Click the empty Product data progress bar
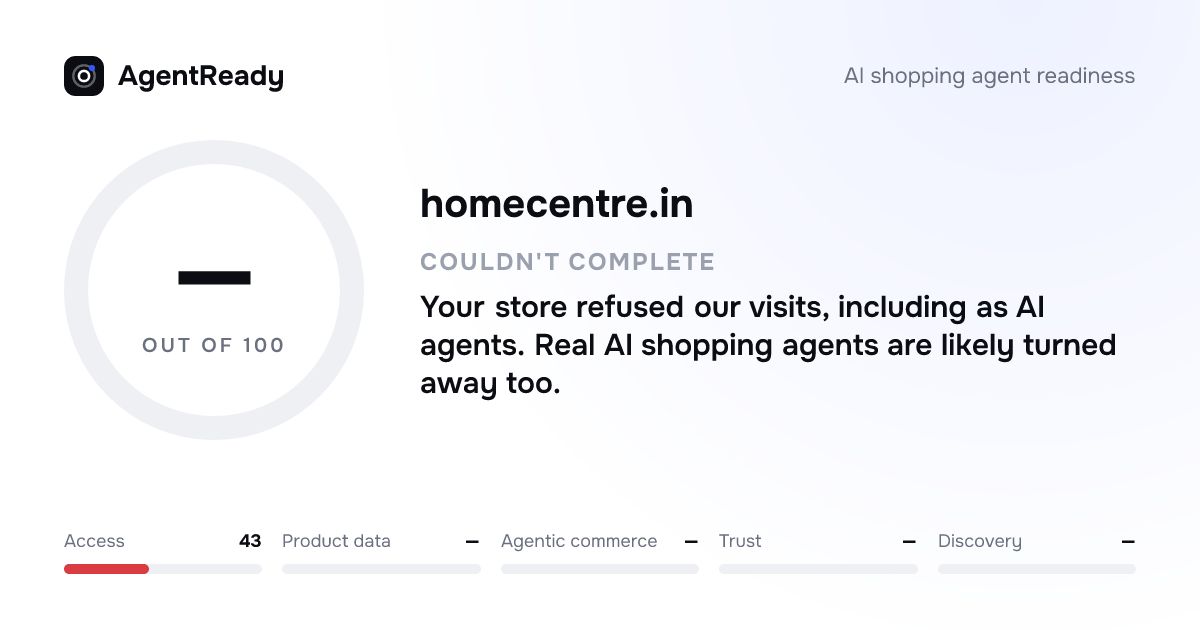 (381, 569)
